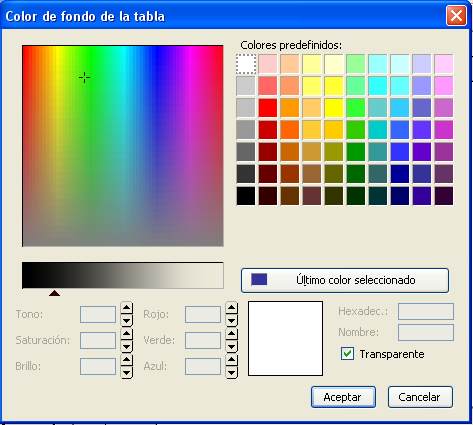Increase the Tono value with up arrow
This screenshot has height=425, width=473.
(x=126, y=308)
